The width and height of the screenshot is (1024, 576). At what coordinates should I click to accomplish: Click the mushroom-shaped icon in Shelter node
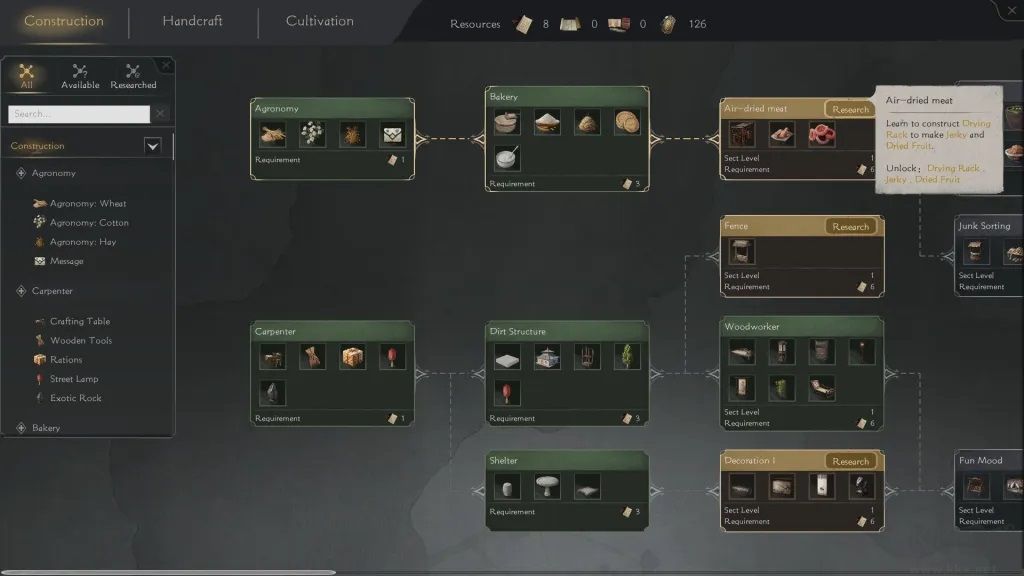coord(547,487)
